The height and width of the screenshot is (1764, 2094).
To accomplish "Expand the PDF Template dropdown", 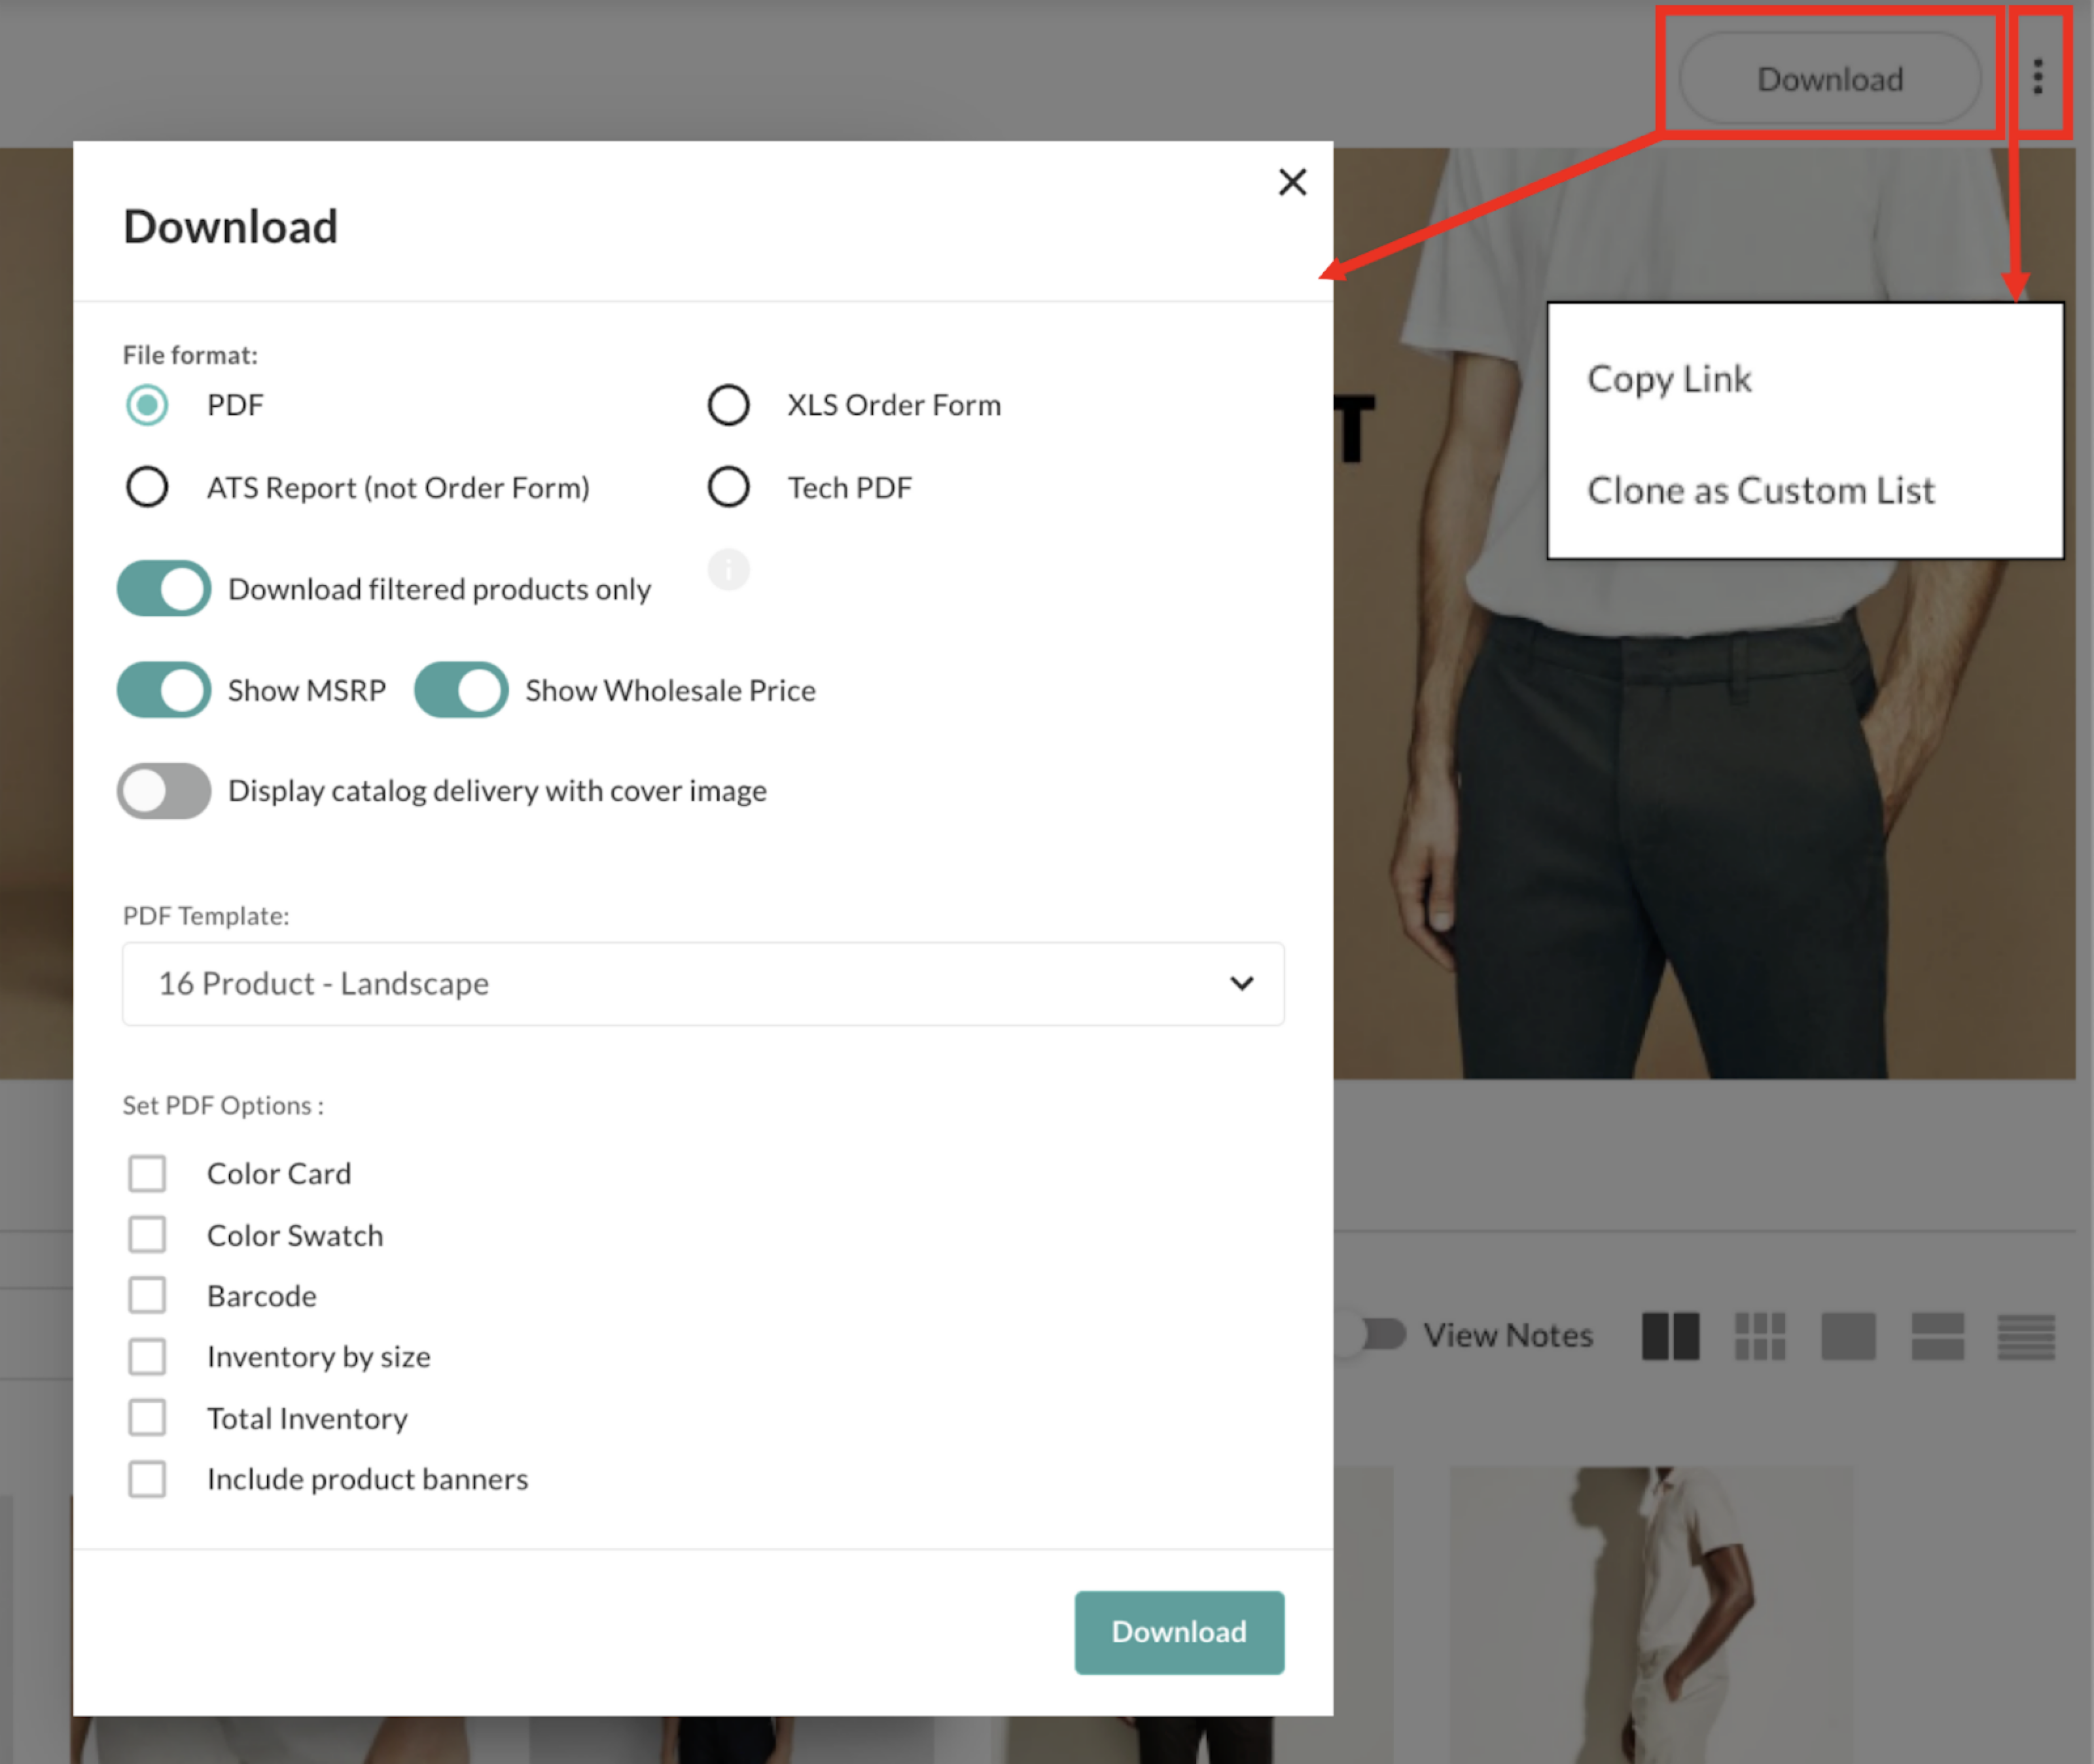I will (702, 984).
